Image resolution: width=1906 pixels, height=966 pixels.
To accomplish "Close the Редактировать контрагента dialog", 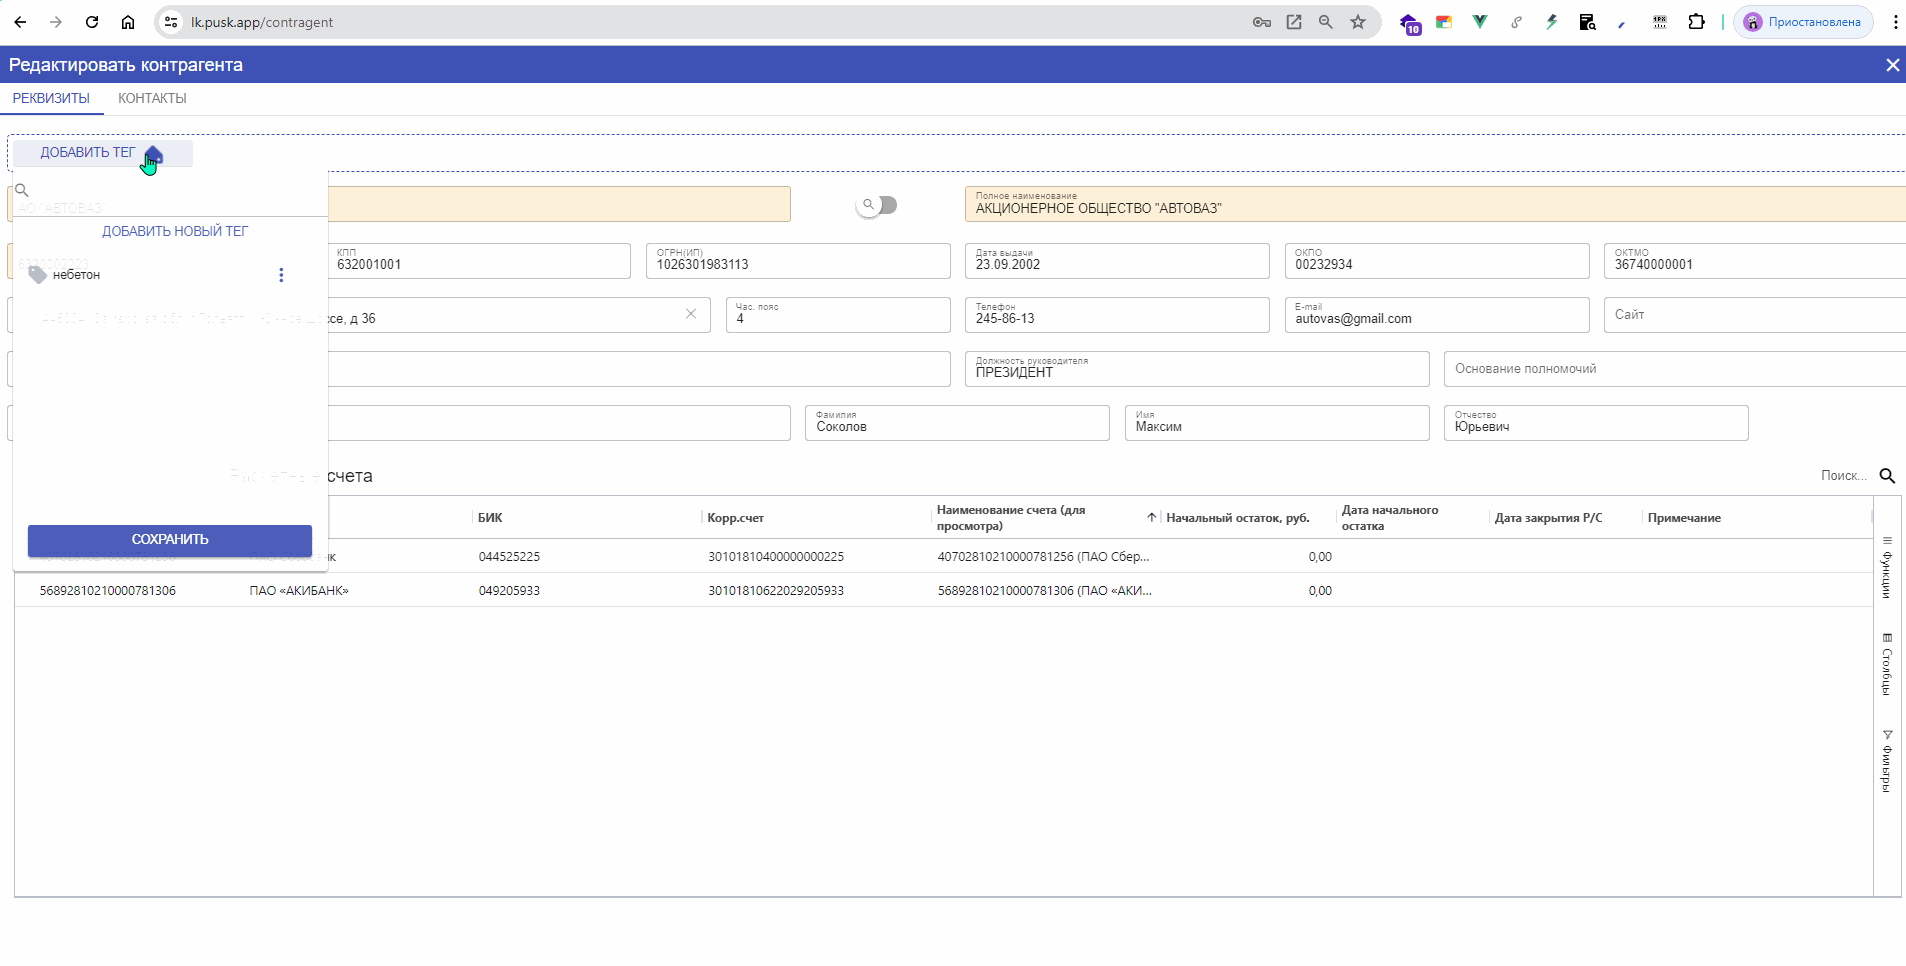I will pos(1892,65).
